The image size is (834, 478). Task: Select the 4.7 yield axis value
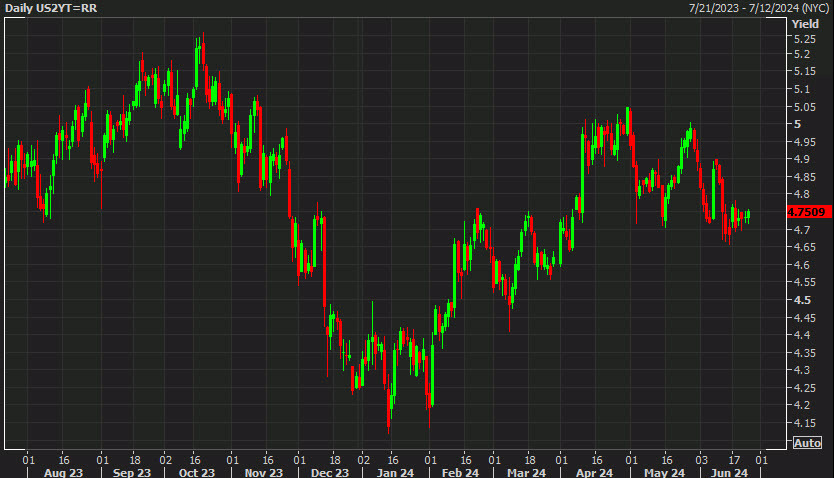(x=802, y=230)
